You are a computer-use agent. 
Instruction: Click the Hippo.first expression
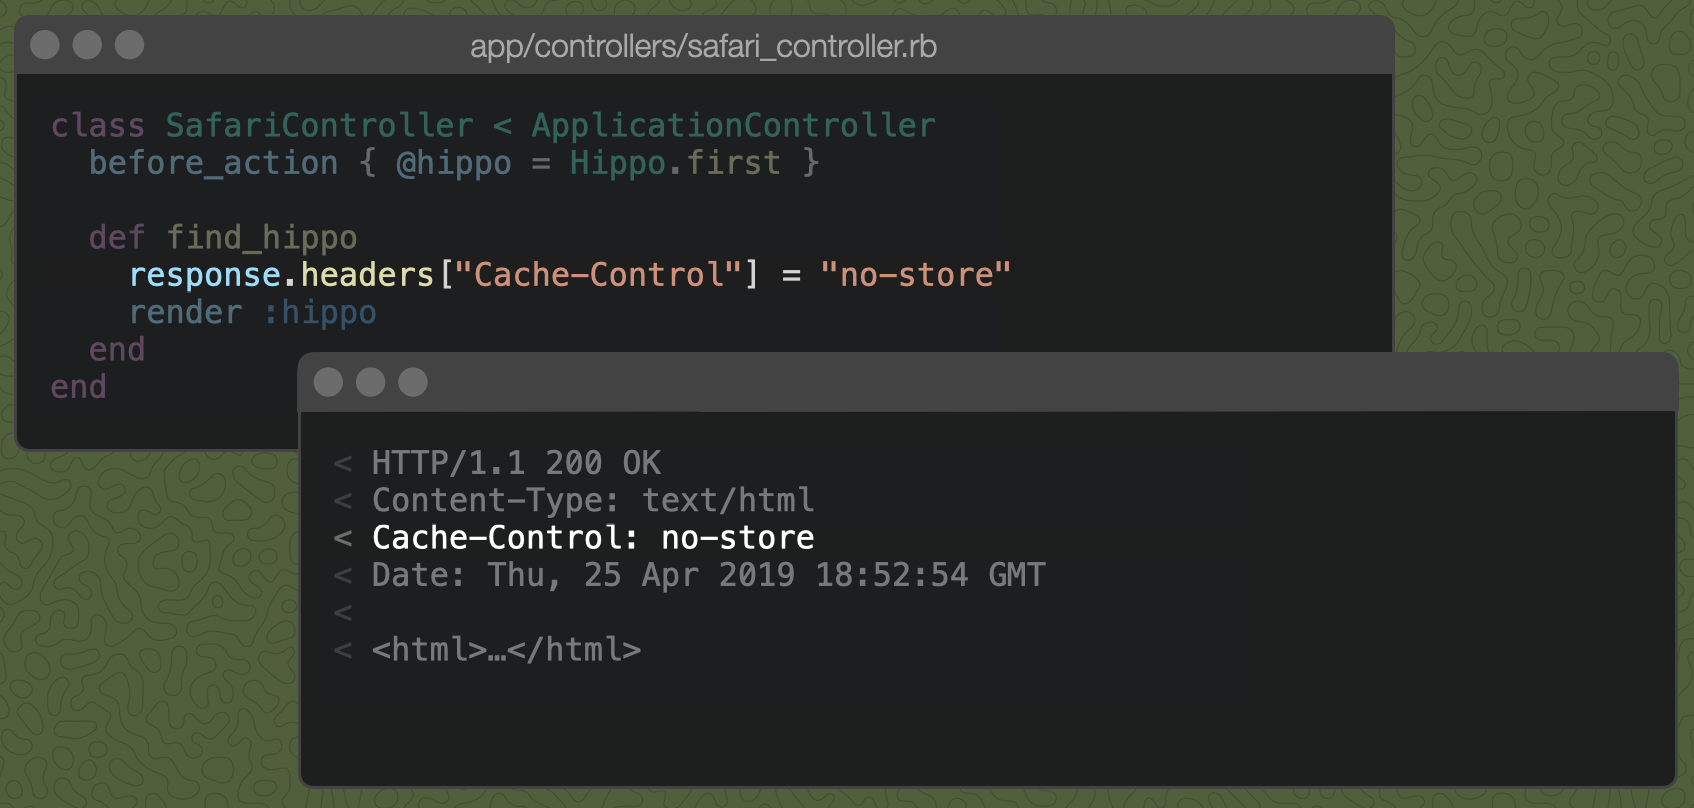(673, 162)
